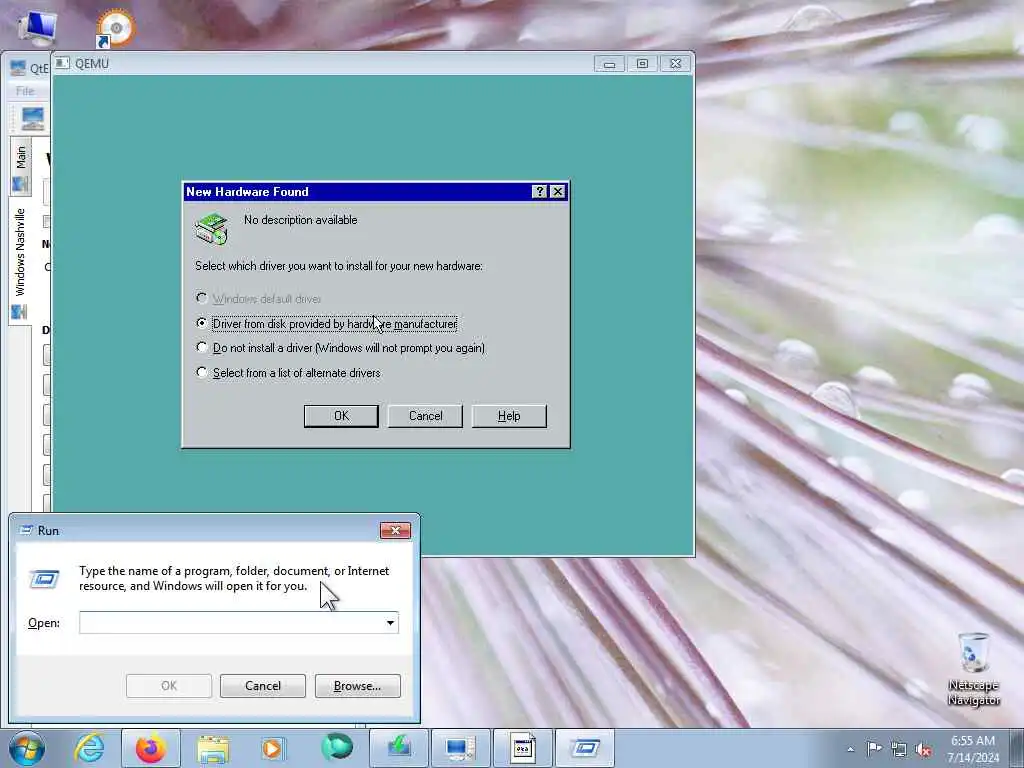Open Firefox from the taskbar
The height and width of the screenshot is (768, 1024).
(151, 748)
